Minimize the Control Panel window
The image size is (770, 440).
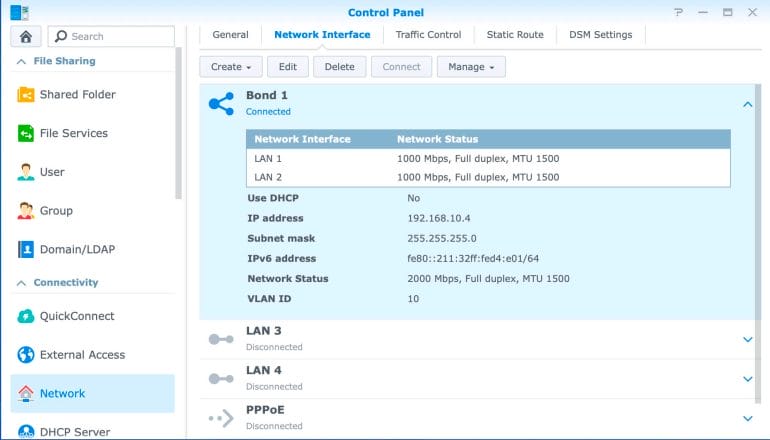pos(703,12)
